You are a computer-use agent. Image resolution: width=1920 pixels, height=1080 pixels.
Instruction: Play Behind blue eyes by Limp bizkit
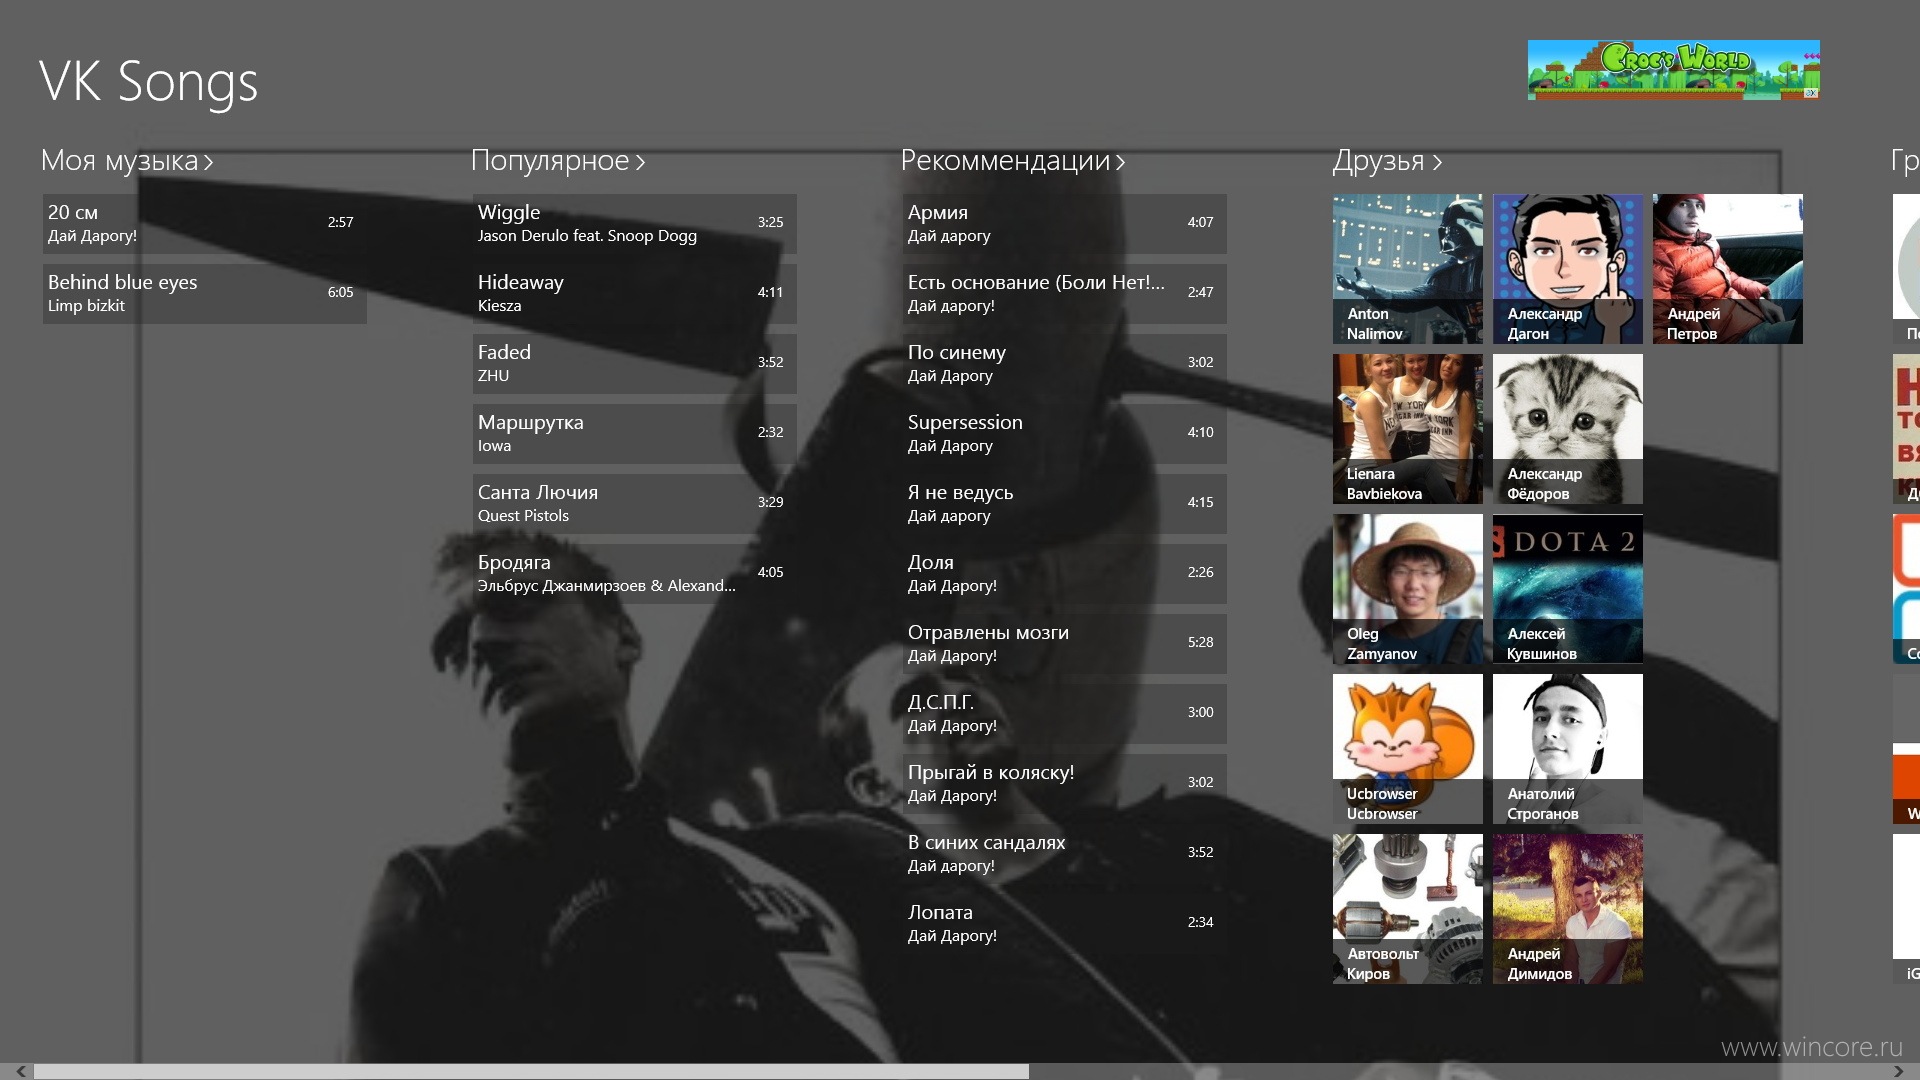point(204,293)
